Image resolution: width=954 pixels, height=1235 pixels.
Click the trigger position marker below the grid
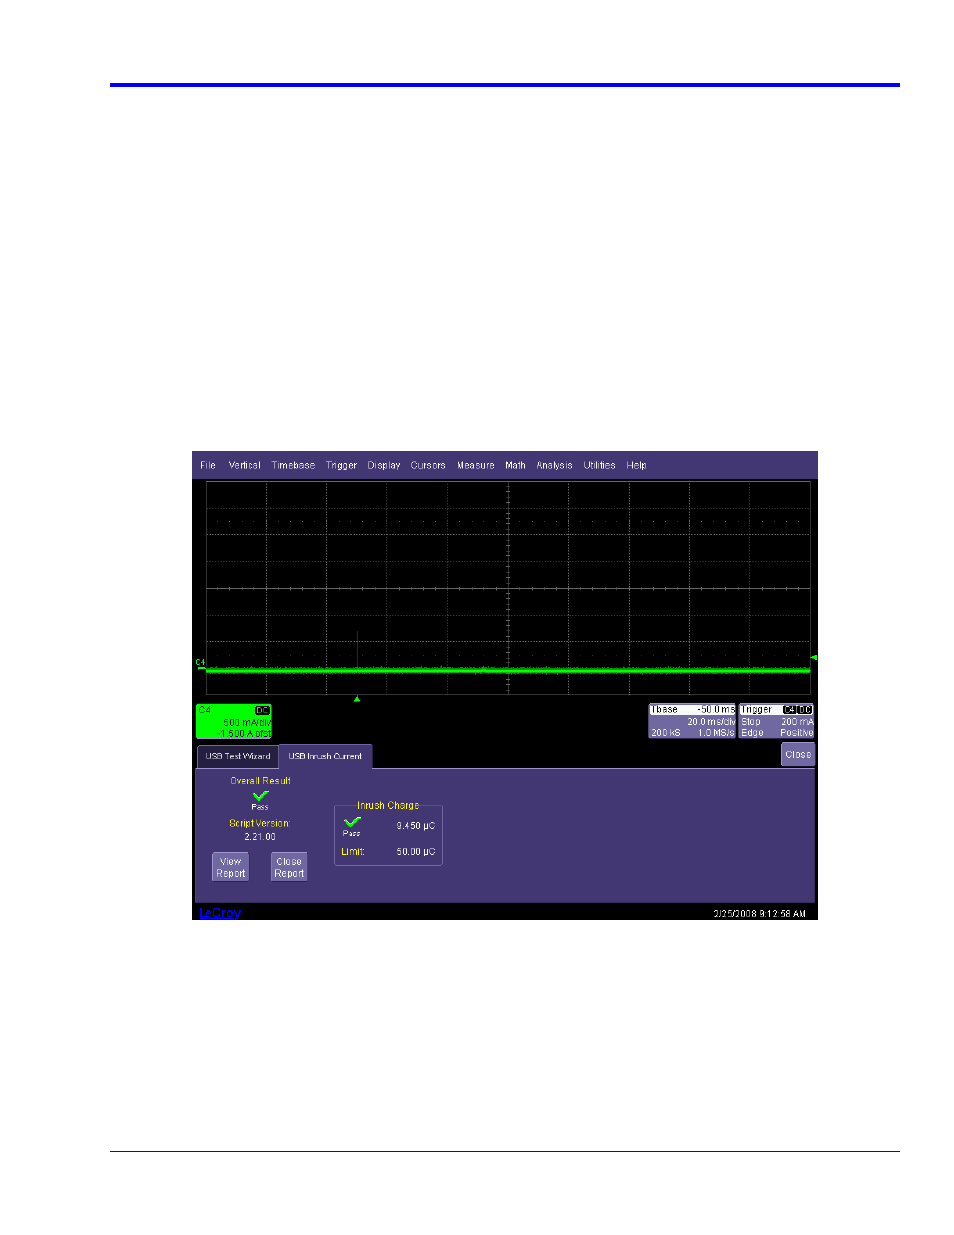(x=357, y=699)
